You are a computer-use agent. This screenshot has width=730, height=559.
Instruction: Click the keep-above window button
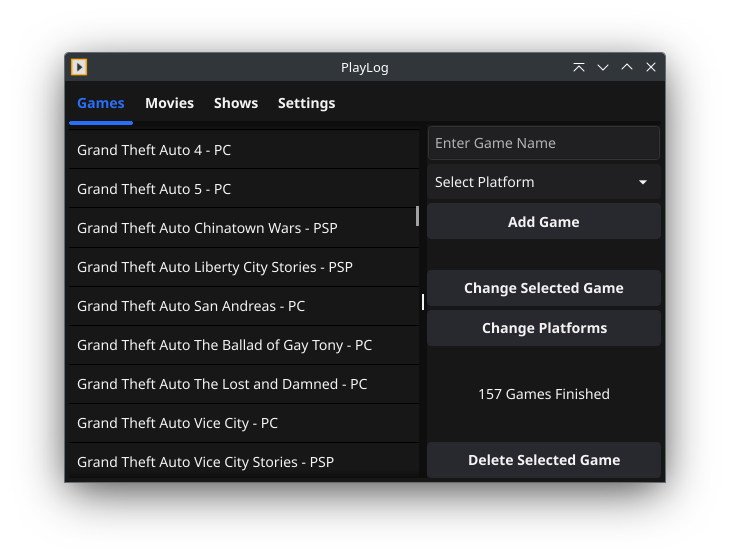(579, 67)
